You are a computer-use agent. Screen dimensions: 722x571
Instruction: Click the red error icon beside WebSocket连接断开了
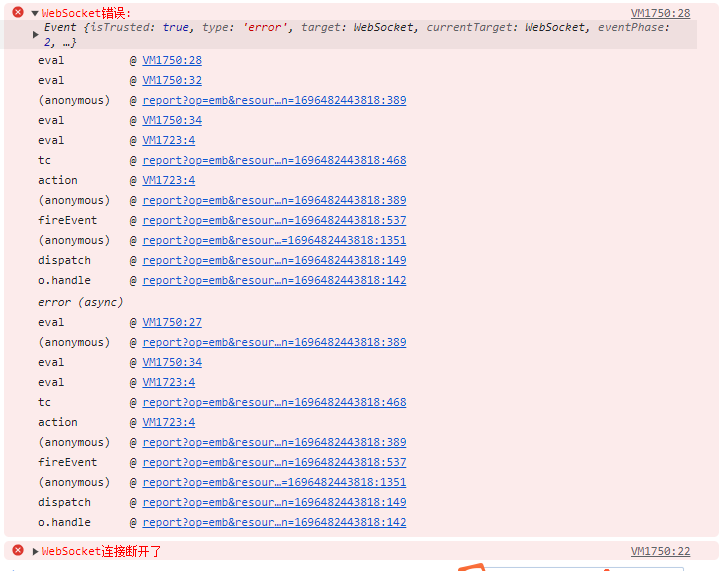tap(18, 550)
